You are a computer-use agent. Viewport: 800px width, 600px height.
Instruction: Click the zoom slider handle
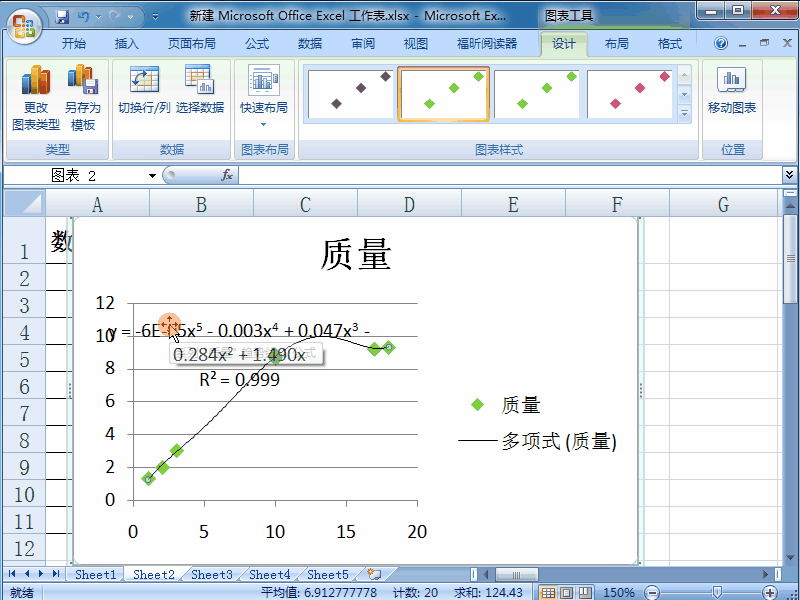click(x=716, y=592)
